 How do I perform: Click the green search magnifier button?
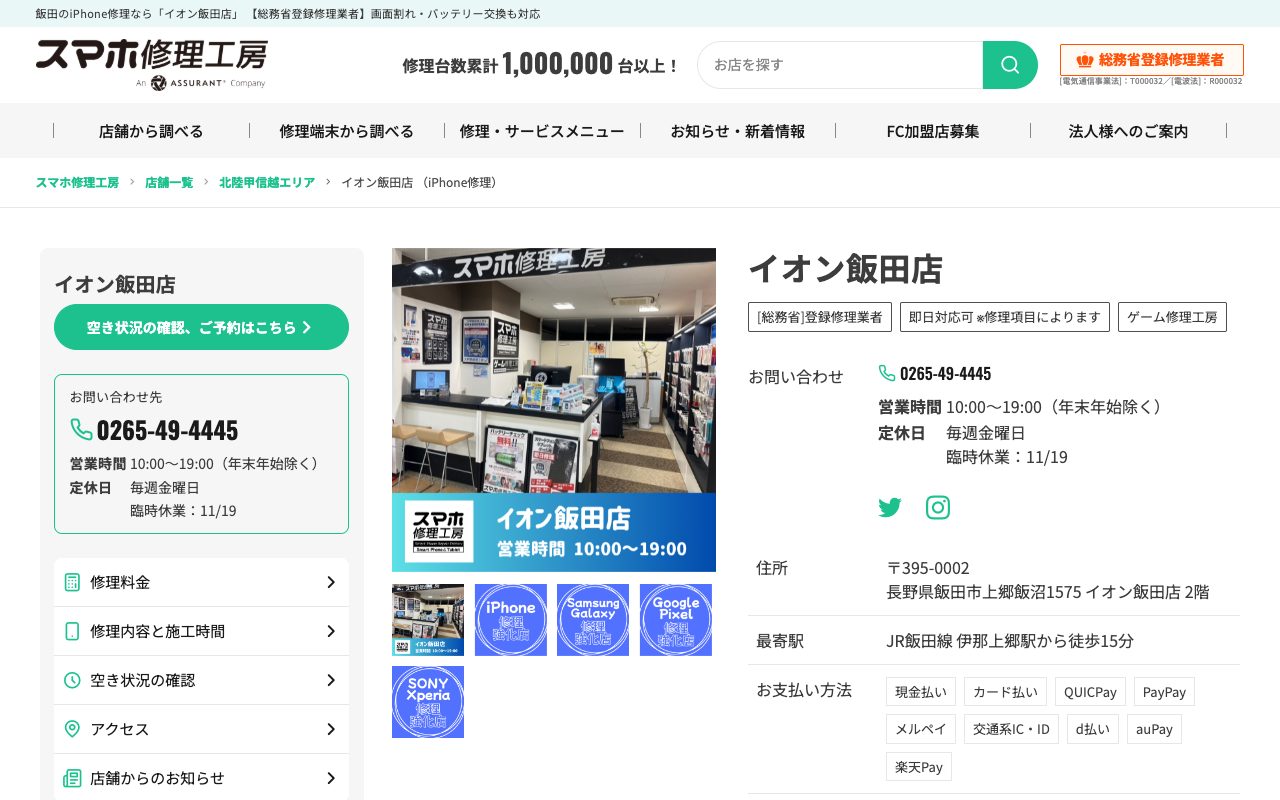coord(1010,65)
